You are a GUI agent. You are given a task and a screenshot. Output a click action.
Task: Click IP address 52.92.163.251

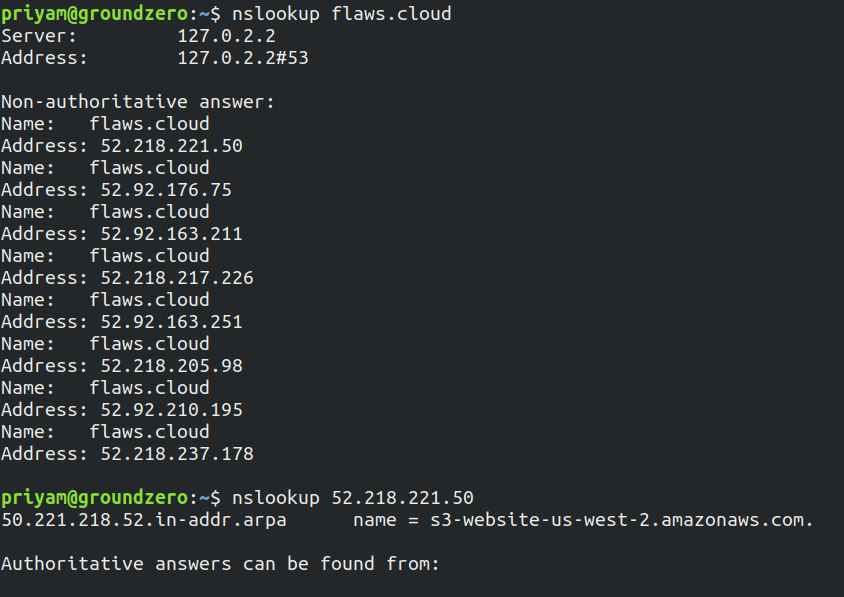172,322
